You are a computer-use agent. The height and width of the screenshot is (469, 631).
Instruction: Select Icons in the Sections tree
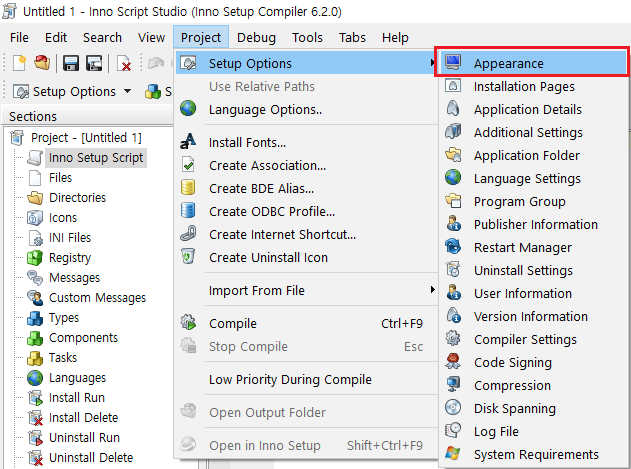pyautogui.click(x=63, y=217)
